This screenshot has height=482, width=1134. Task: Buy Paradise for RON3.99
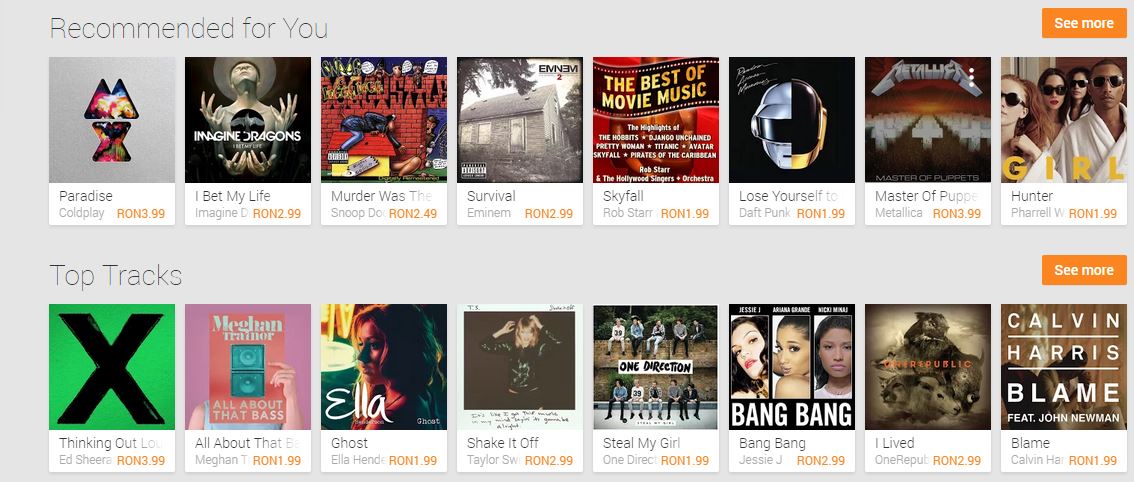[x=140, y=213]
